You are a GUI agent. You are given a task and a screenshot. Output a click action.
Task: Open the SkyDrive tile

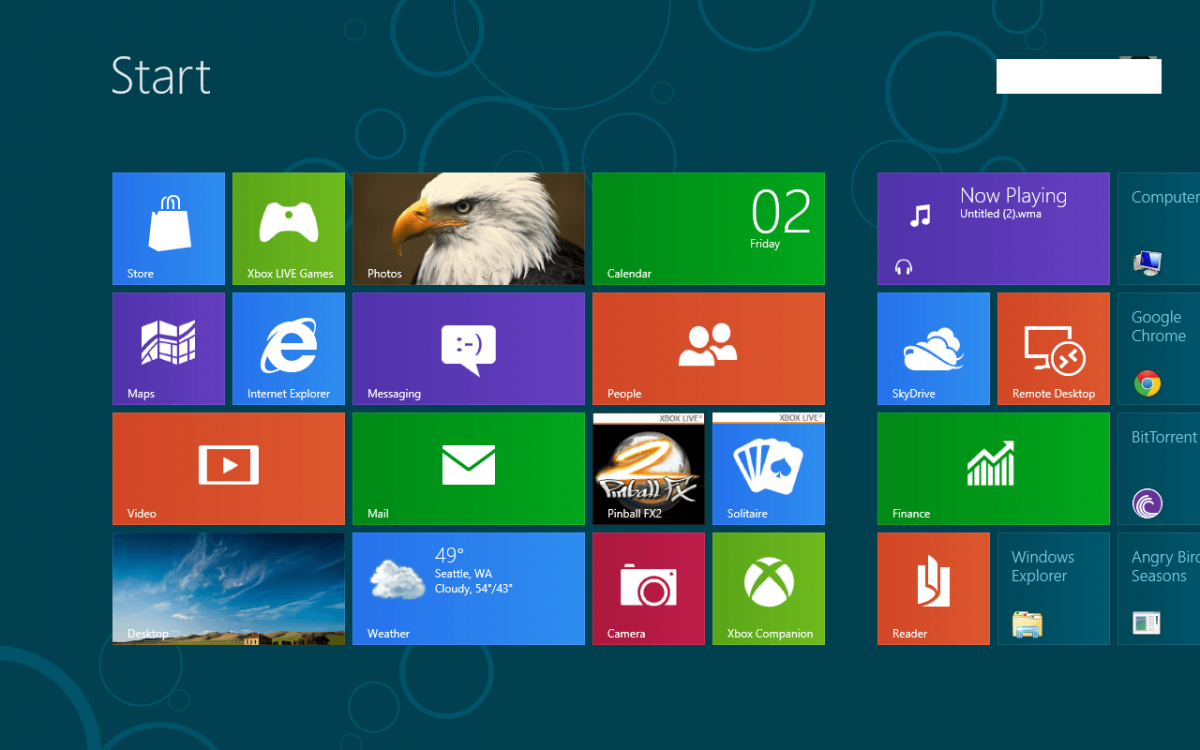point(933,348)
